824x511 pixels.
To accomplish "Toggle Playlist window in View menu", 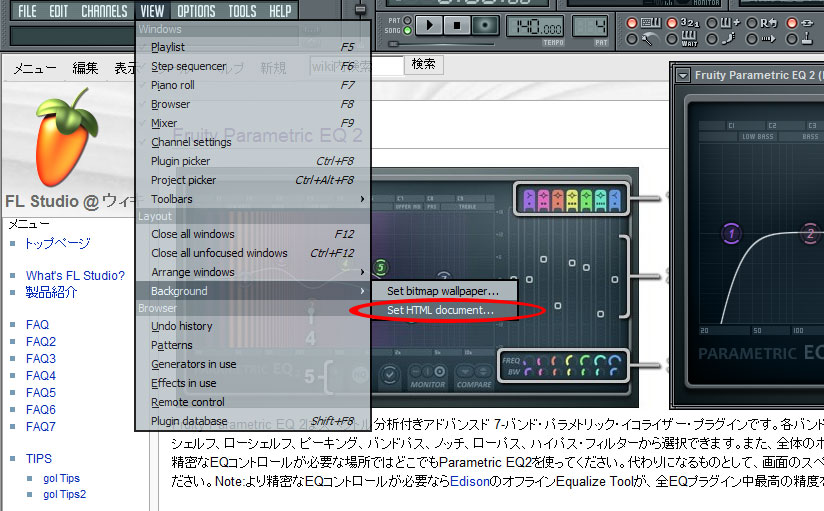I will [253, 47].
